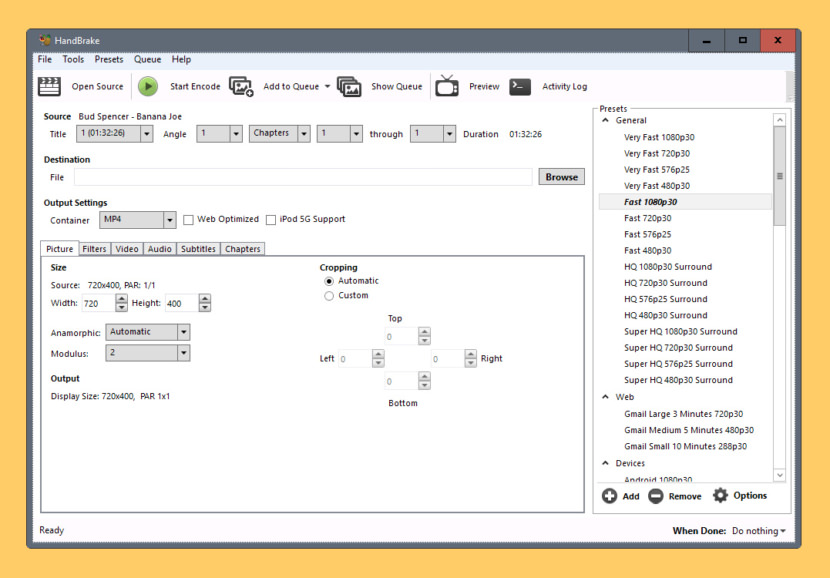Image resolution: width=830 pixels, height=578 pixels.
Task: Open the File menu
Action: coord(45,59)
